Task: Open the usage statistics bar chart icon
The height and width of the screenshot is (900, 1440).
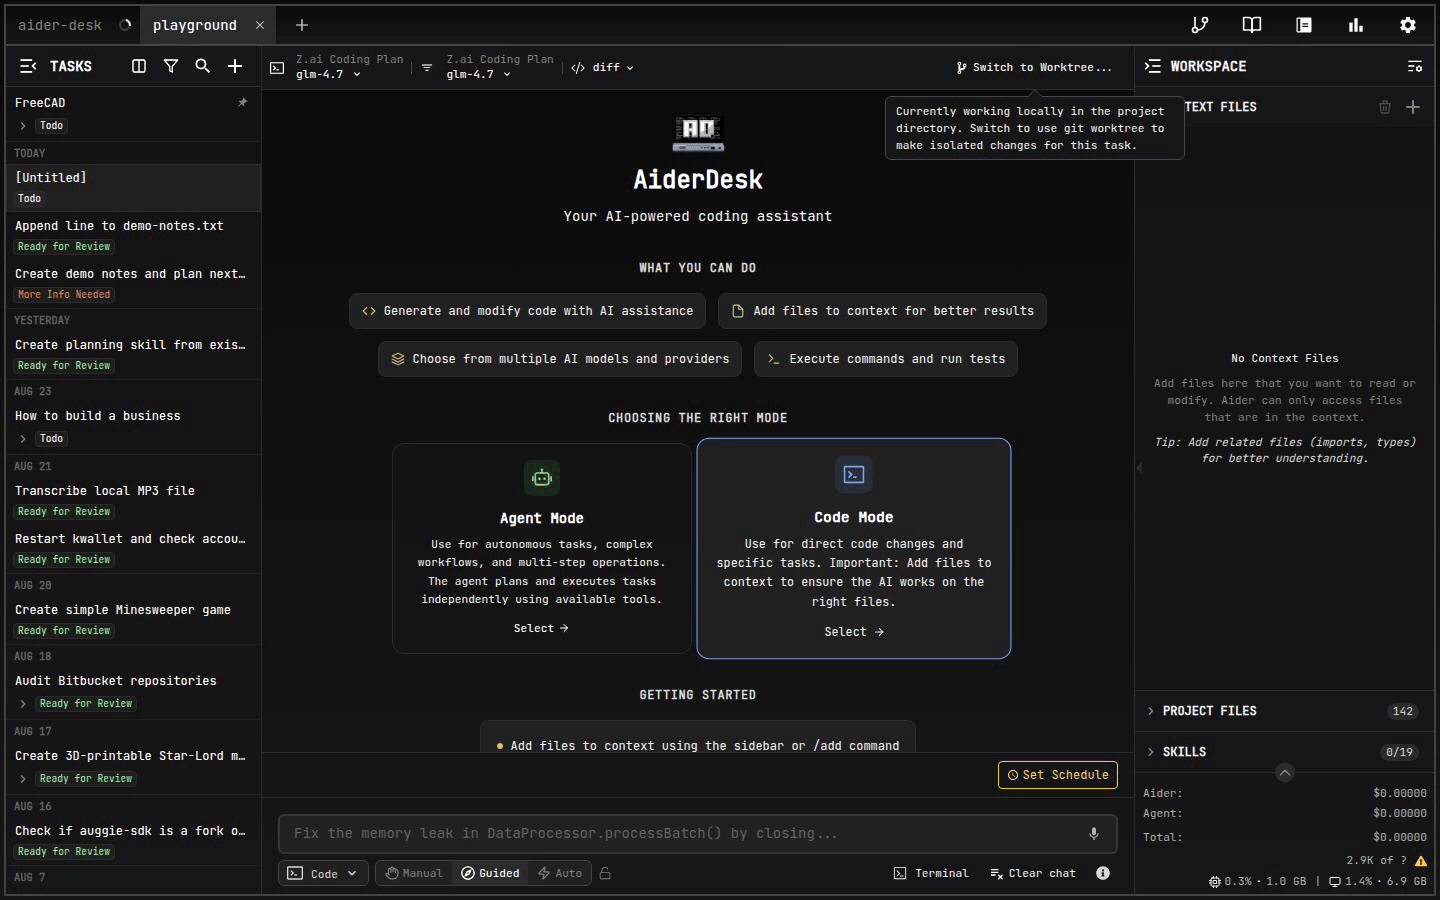Action: tap(1356, 25)
